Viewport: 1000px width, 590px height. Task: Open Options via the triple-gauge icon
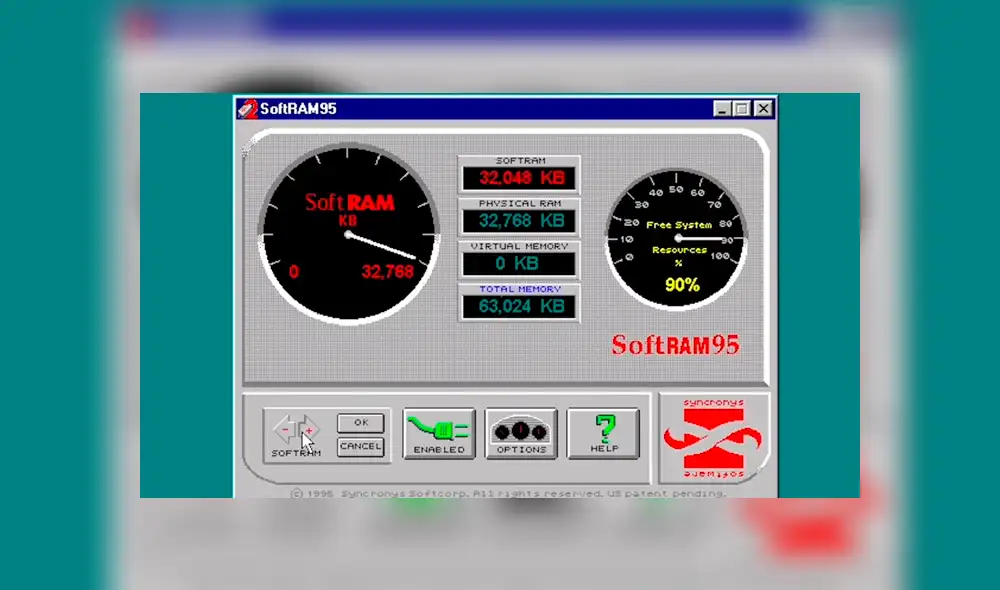click(x=520, y=428)
